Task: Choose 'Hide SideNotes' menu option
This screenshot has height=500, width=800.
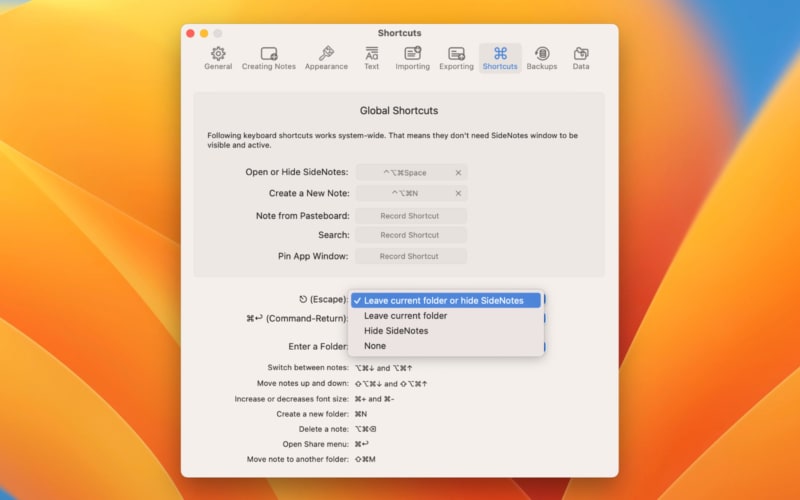Action: coord(446,331)
